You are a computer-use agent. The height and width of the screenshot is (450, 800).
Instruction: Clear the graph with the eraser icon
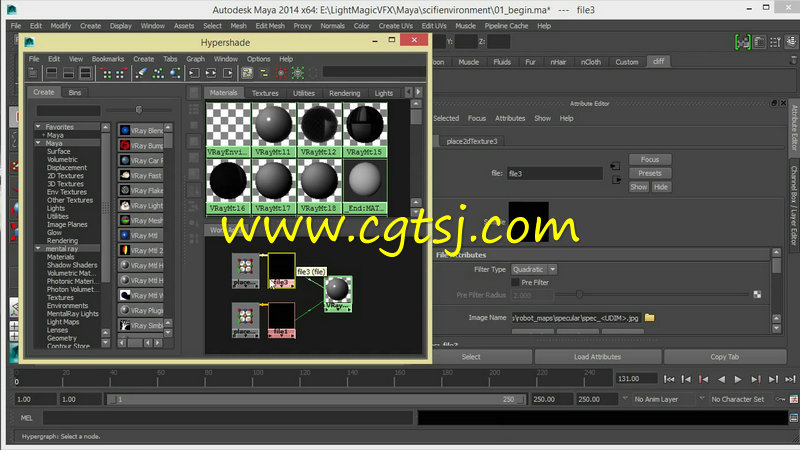coord(141,73)
